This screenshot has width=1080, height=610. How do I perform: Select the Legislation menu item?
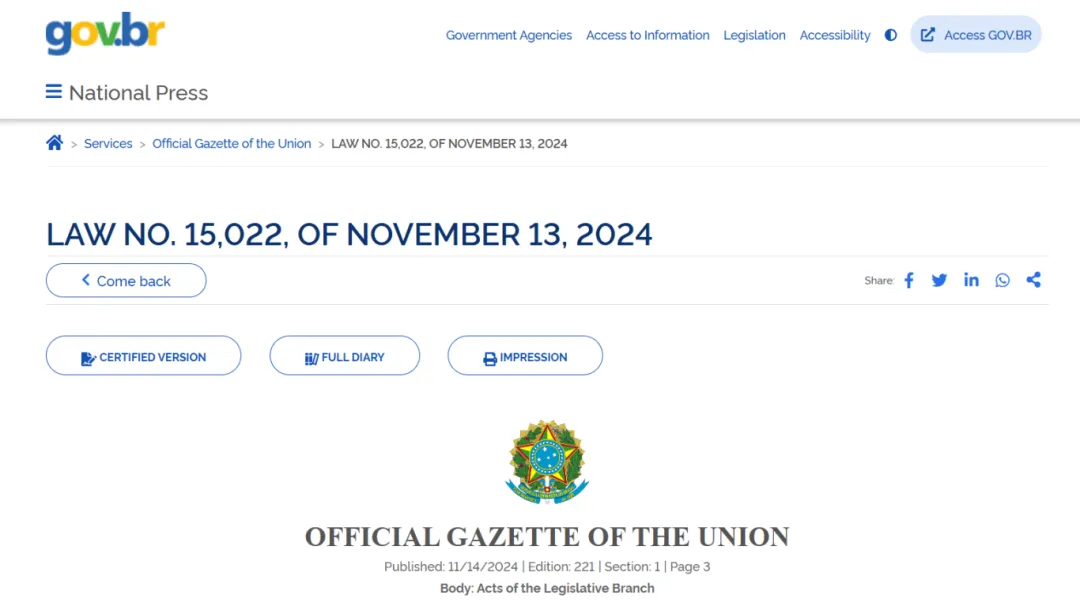click(754, 35)
